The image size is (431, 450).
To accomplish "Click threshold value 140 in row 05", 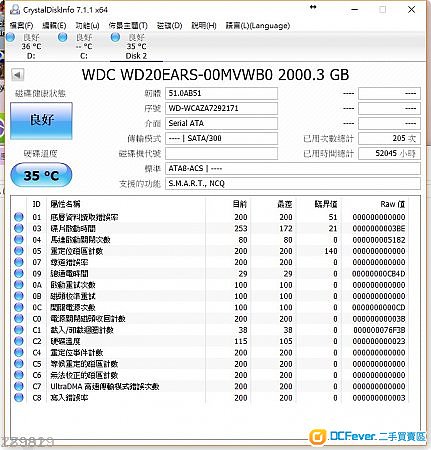I will coord(331,251).
